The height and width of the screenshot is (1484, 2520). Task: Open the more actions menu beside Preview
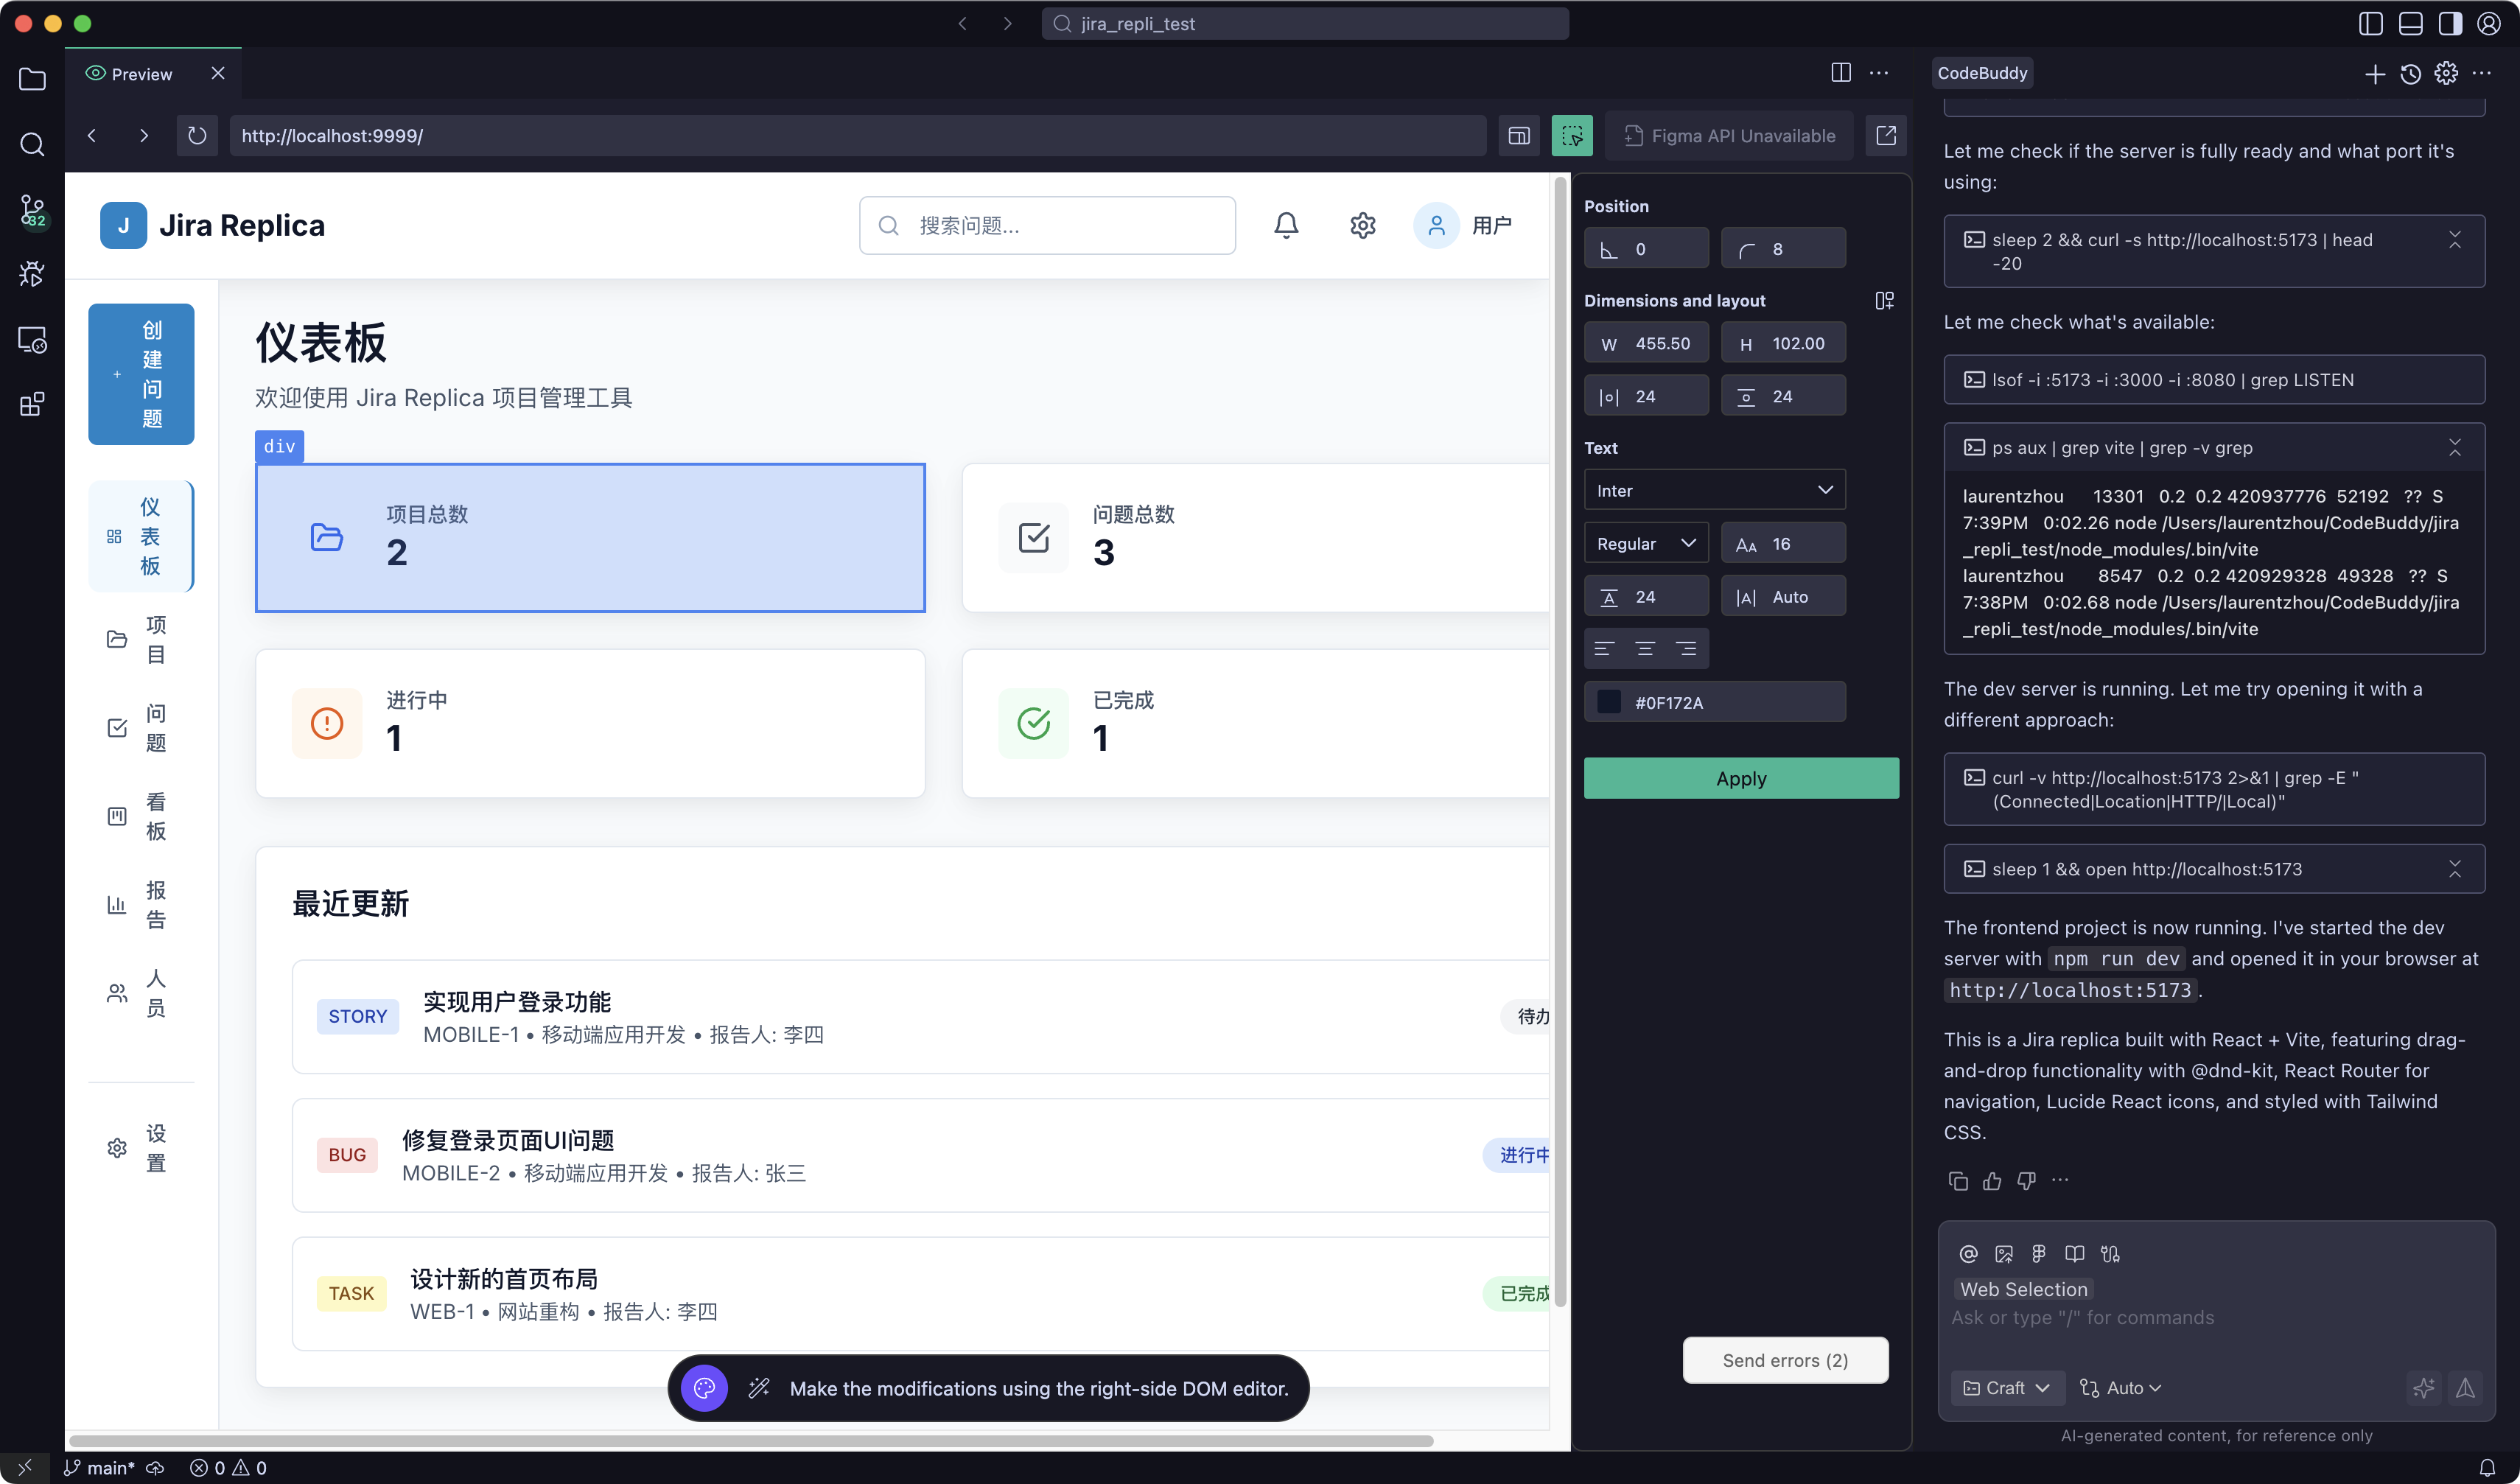(1879, 72)
